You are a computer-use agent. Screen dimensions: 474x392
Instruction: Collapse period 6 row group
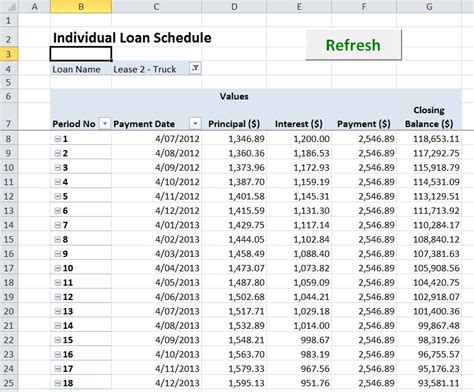pos(58,211)
